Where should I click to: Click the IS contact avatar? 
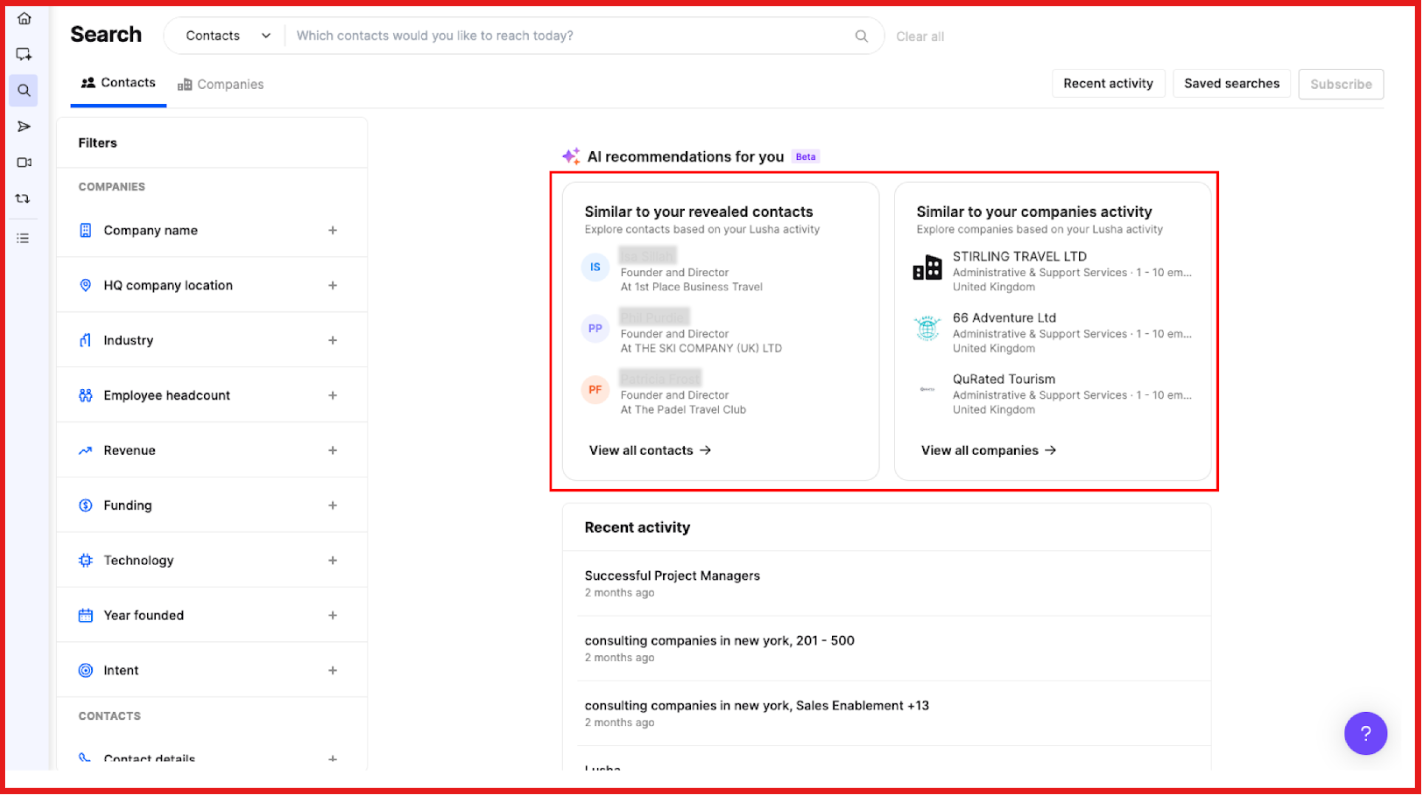click(595, 267)
